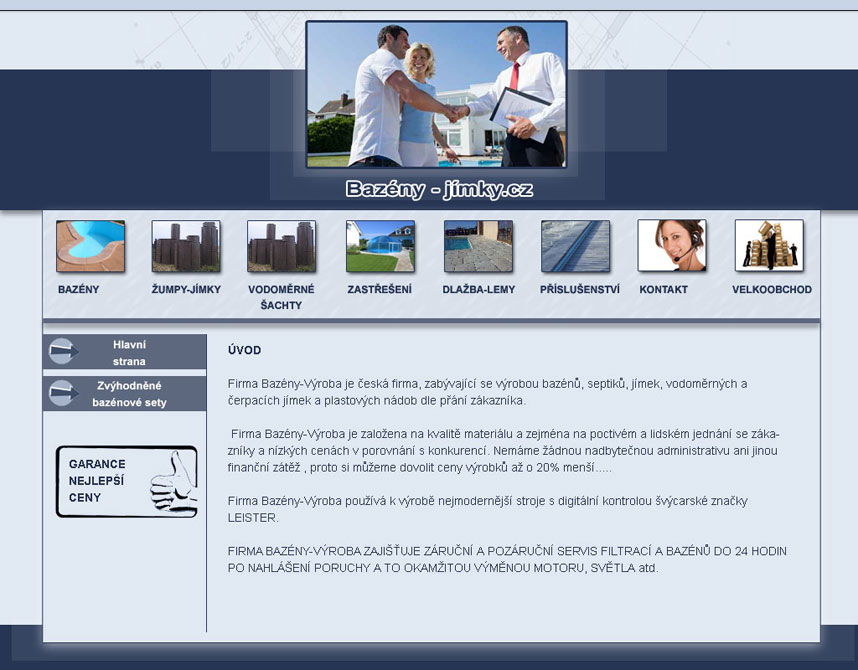Open the Zastřešení pool enclosure thumbnail
The height and width of the screenshot is (670, 858).
coord(380,246)
